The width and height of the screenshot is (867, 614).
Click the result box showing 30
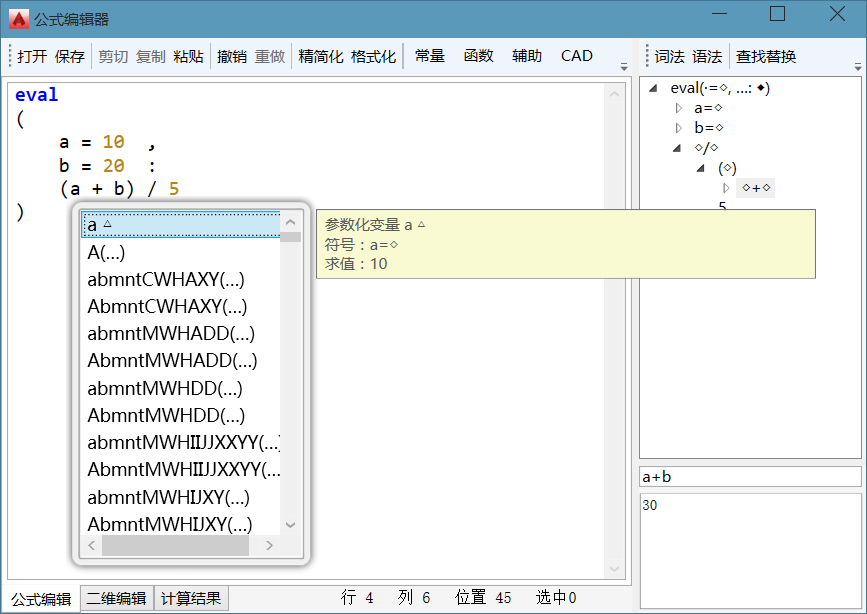pos(750,551)
